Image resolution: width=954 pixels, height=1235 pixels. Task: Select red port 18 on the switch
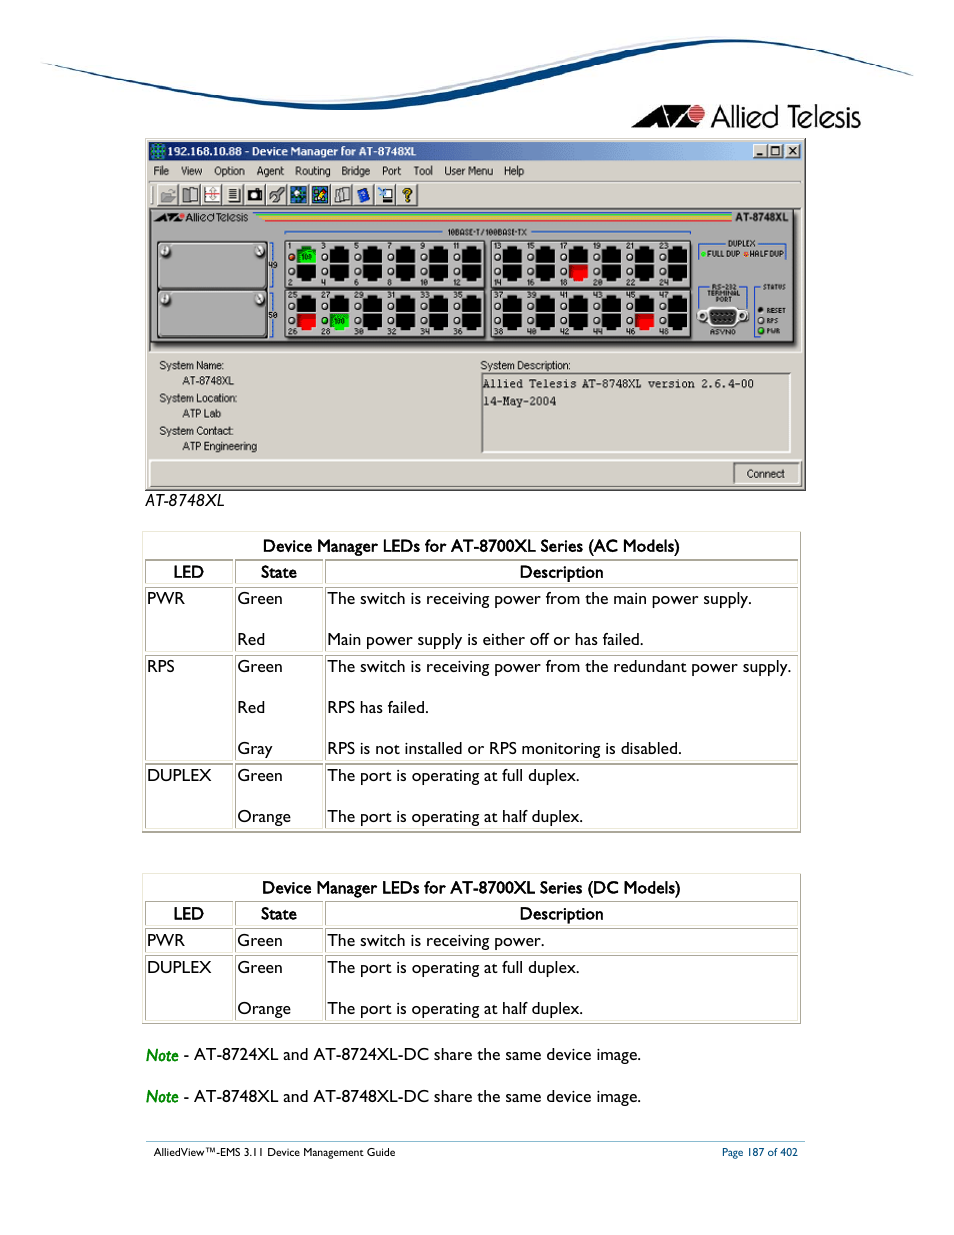(x=578, y=271)
